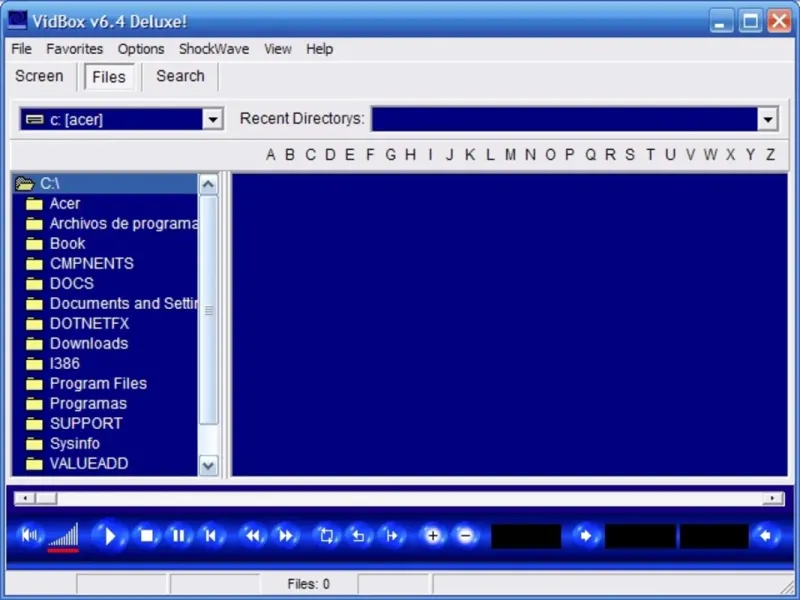The height and width of the screenshot is (600, 800).
Task: Click the left arrow icon in control bar
Action: click(x=765, y=536)
